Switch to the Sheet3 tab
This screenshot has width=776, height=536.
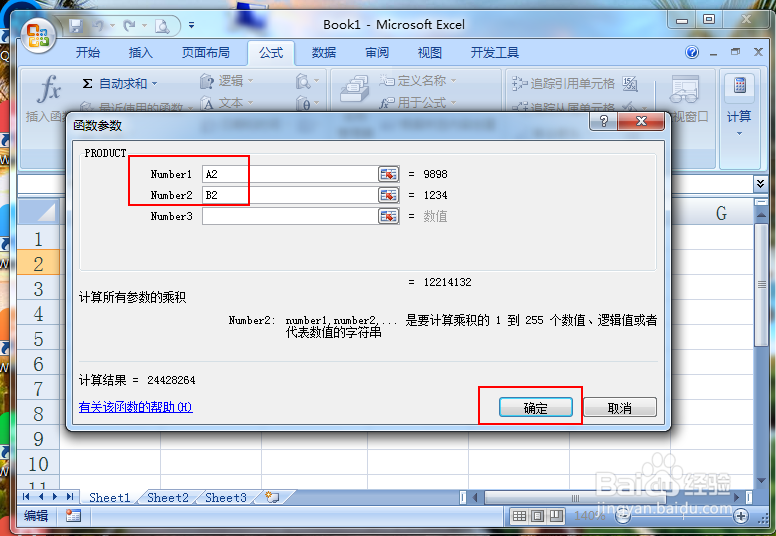coord(226,497)
